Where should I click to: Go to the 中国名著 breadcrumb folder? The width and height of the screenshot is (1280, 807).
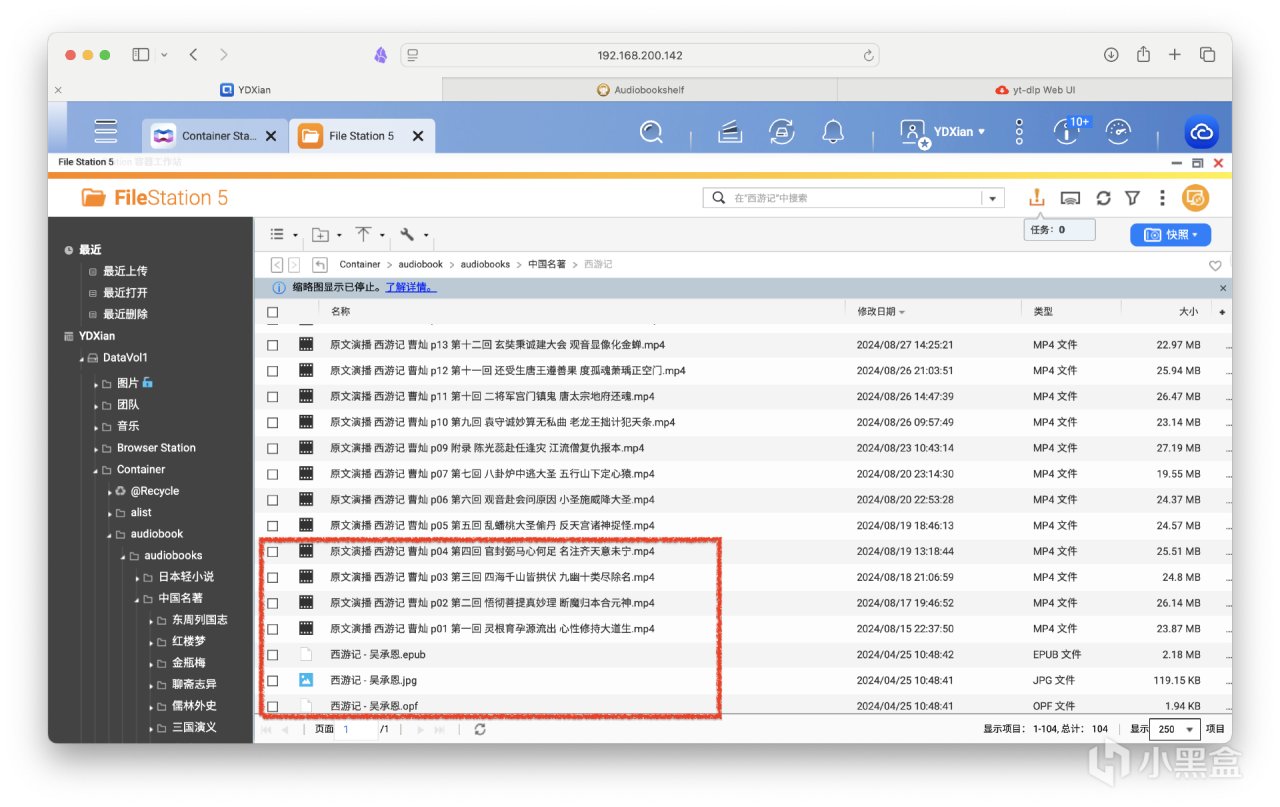pos(547,265)
